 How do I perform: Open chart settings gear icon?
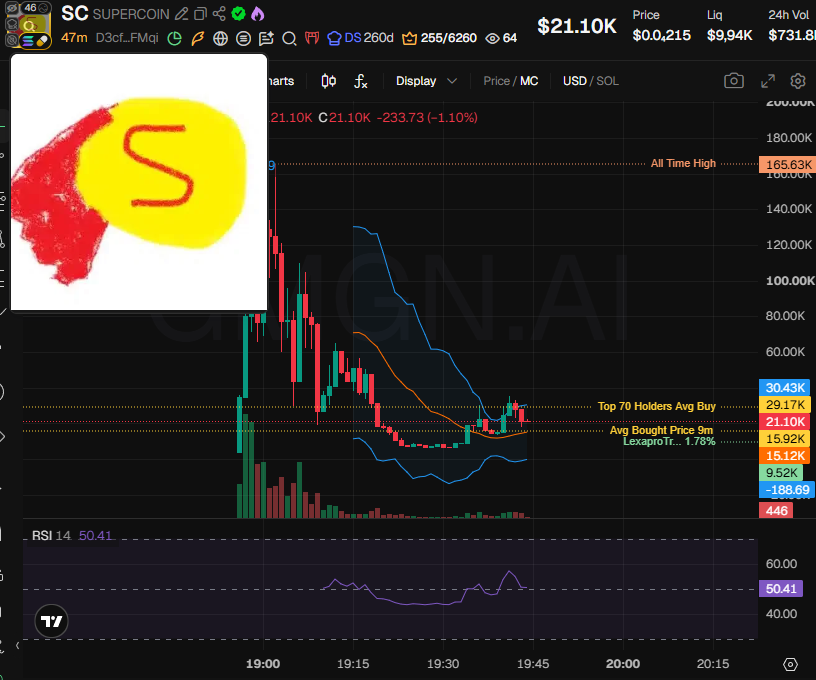click(798, 81)
